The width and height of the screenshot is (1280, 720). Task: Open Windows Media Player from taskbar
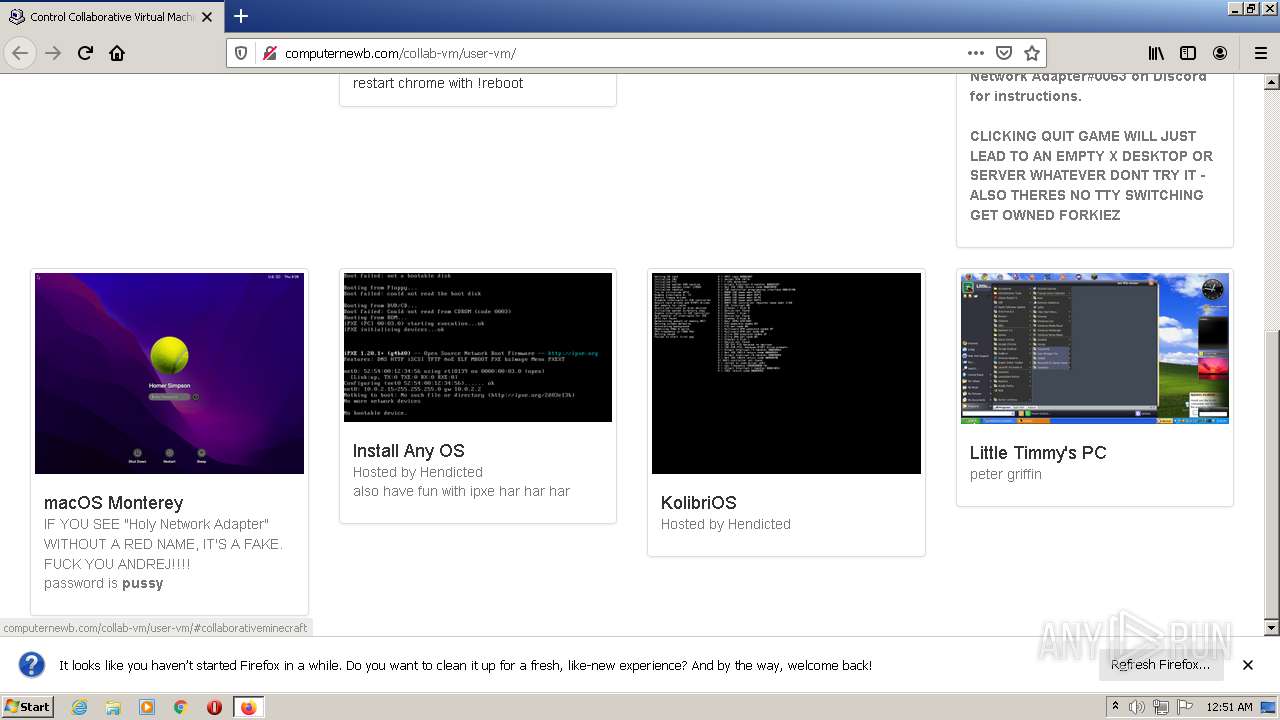147,707
